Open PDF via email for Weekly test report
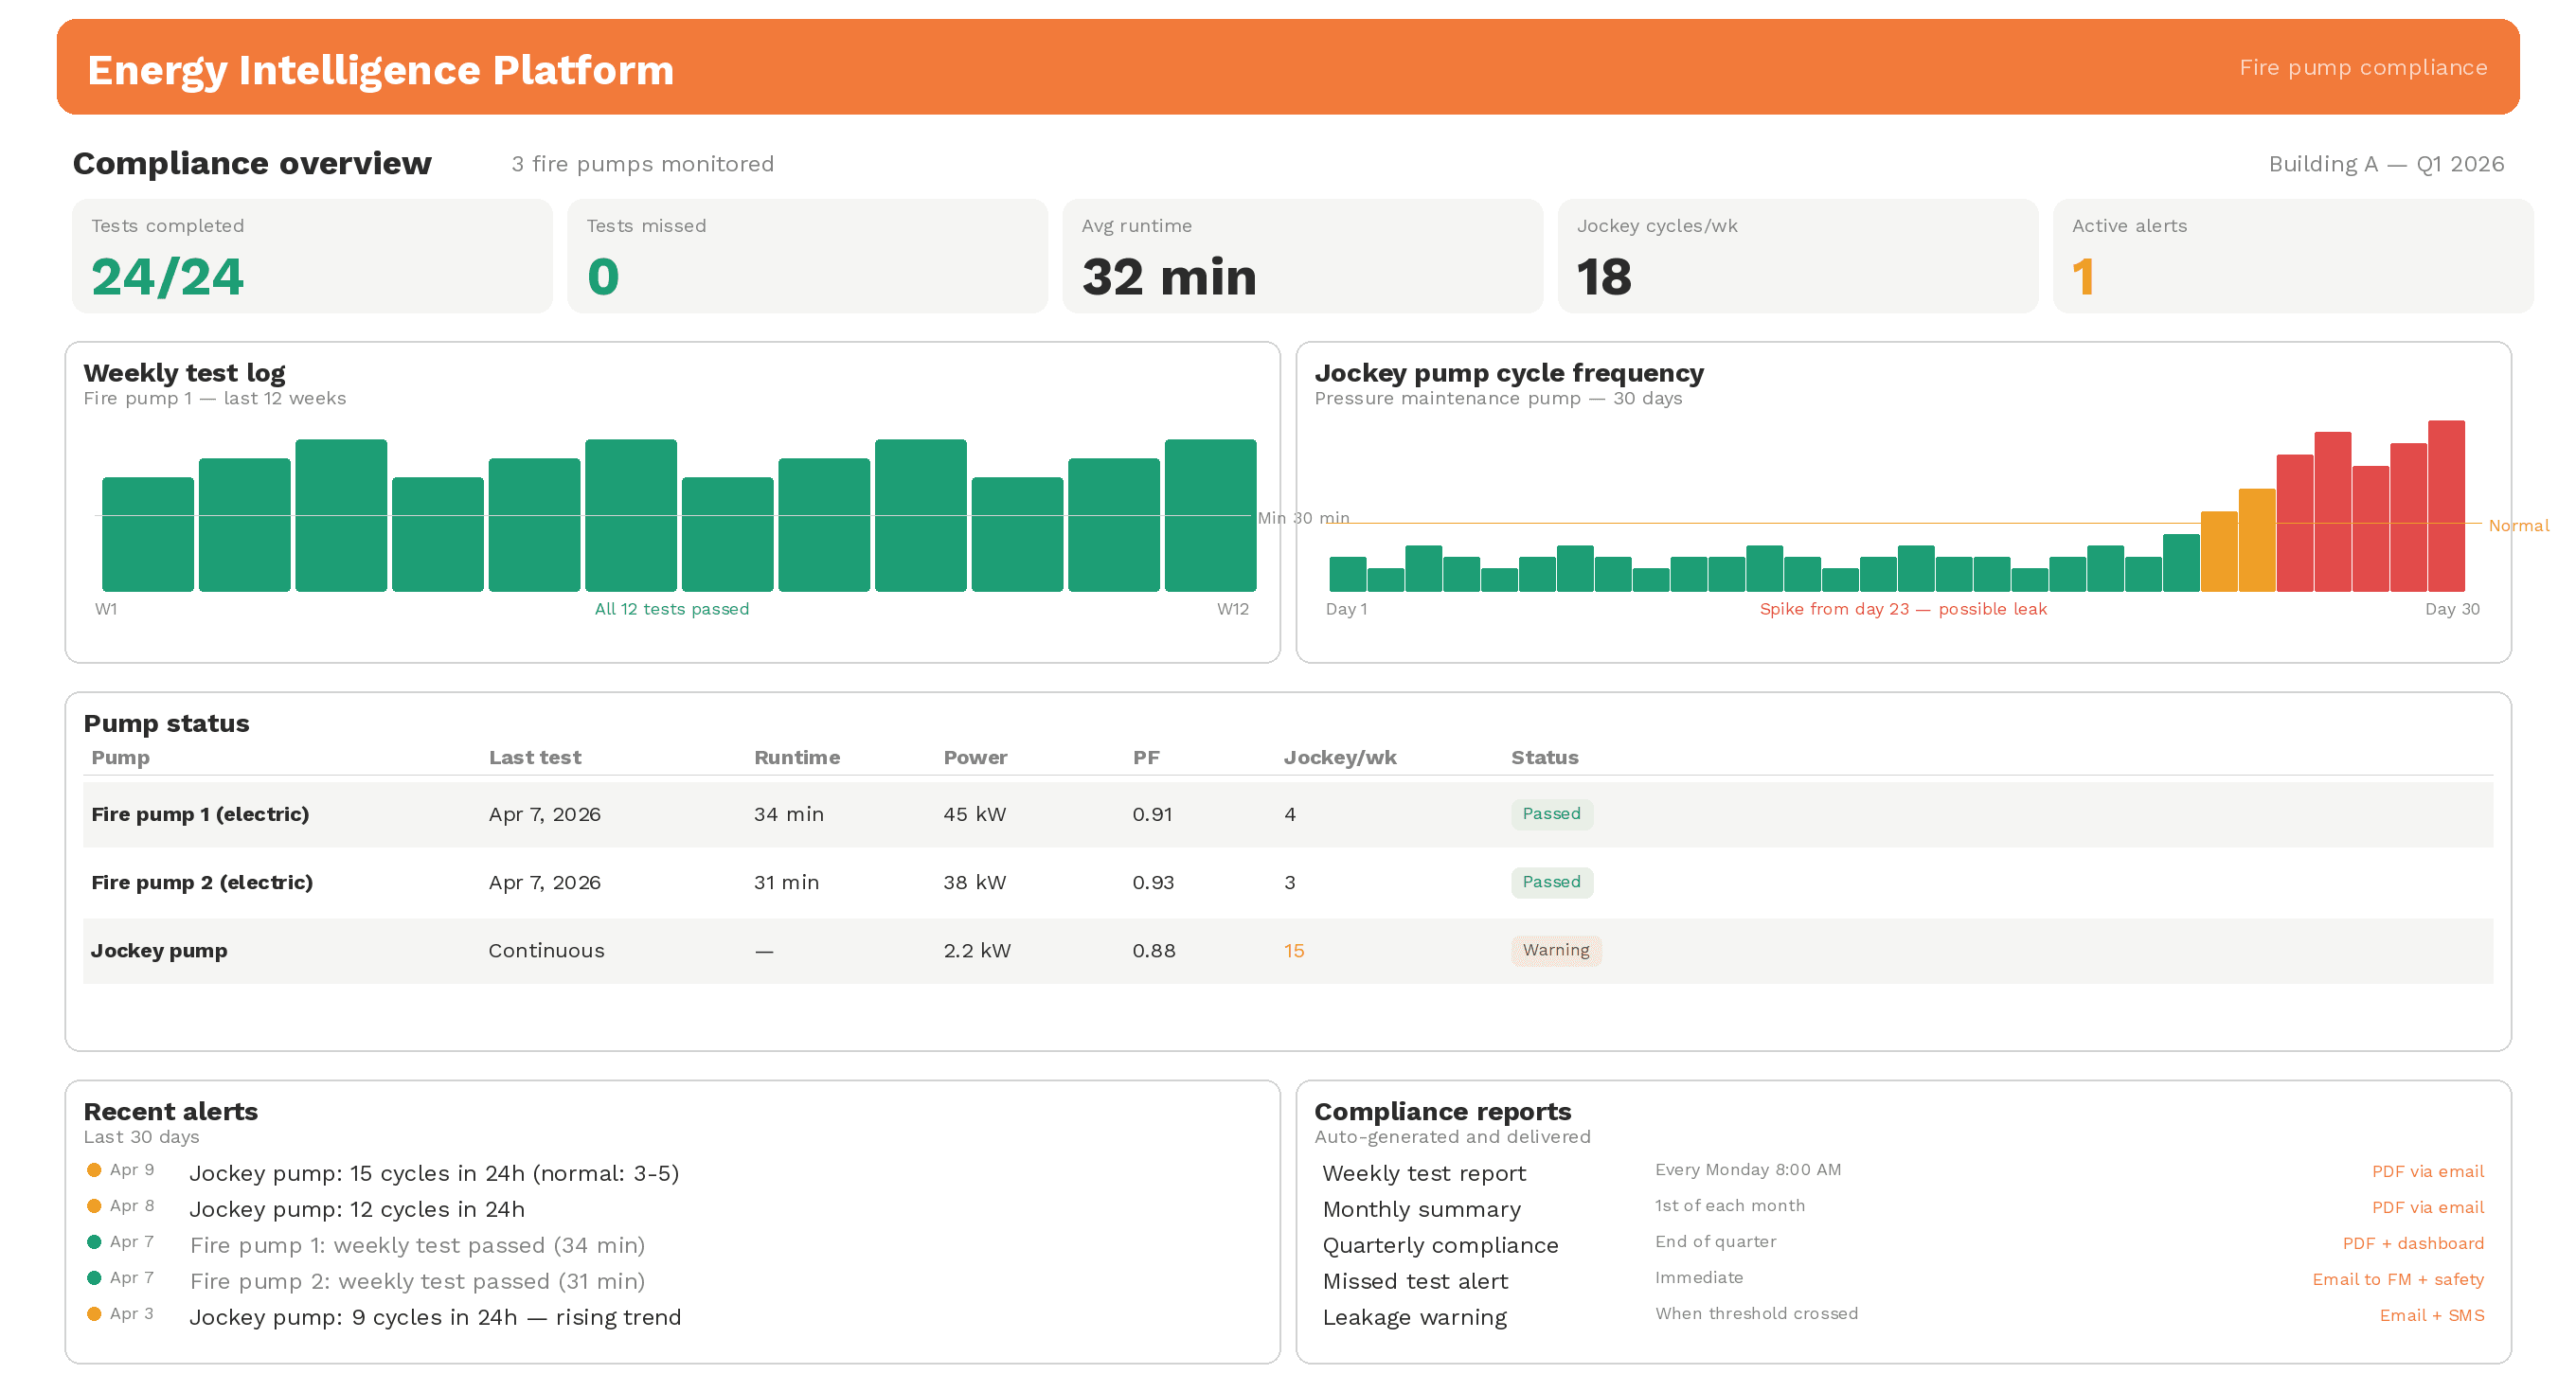 (x=2428, y=1171)
